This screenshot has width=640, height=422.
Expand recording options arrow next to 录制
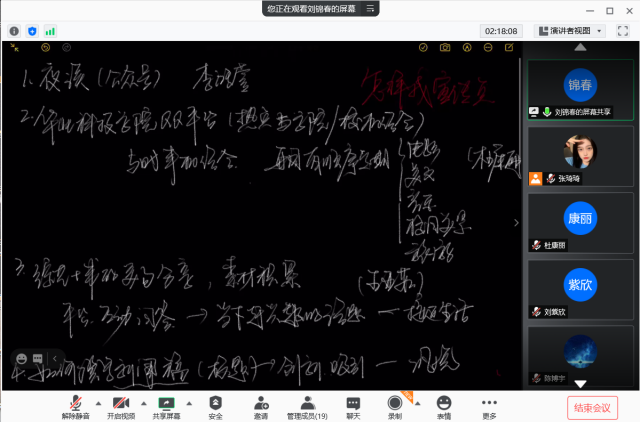pyautogui.click(x=417, y=404)
